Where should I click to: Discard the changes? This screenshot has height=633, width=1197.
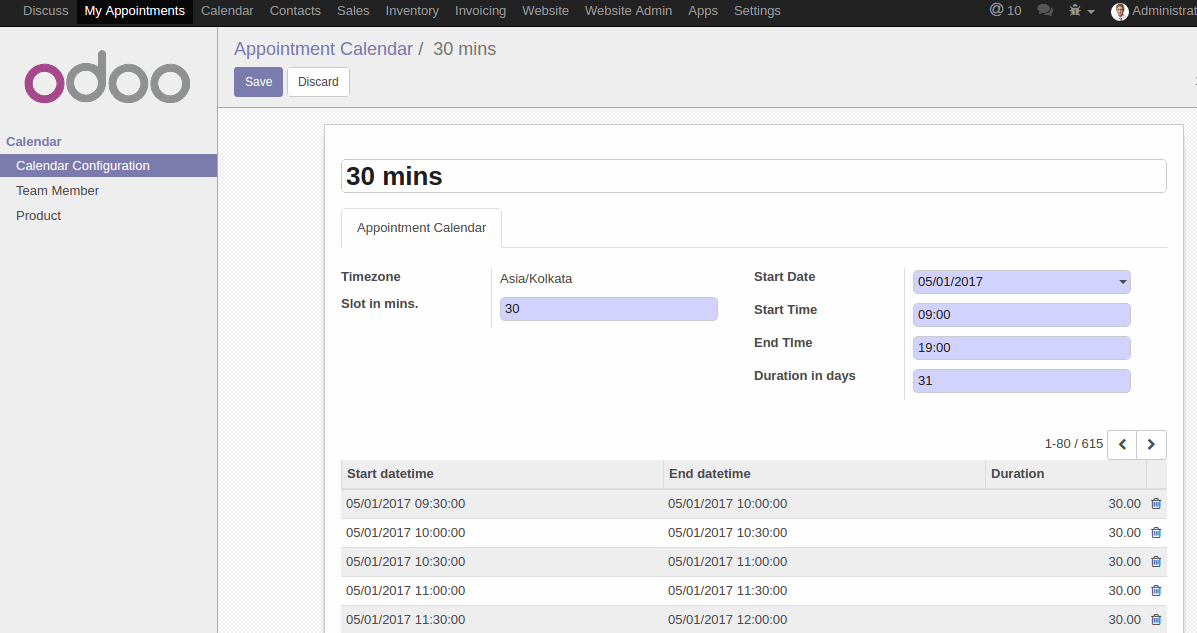click(318, 82)
